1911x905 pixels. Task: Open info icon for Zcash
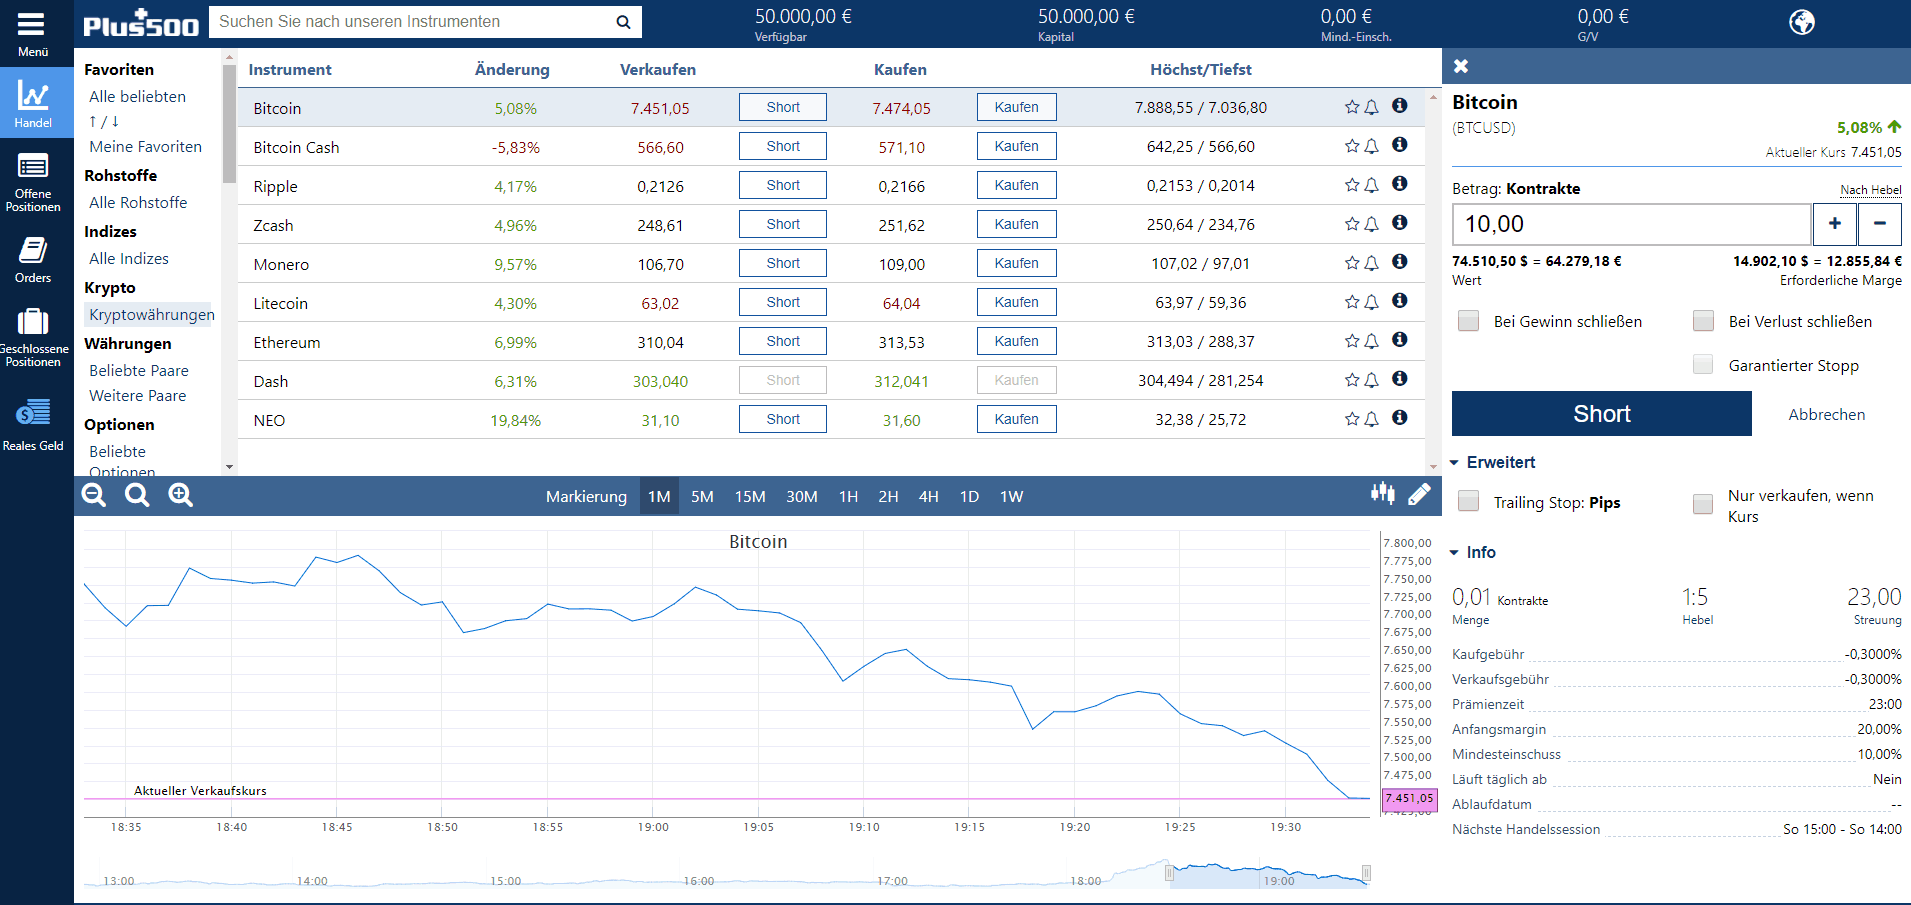pos(1400,223)
